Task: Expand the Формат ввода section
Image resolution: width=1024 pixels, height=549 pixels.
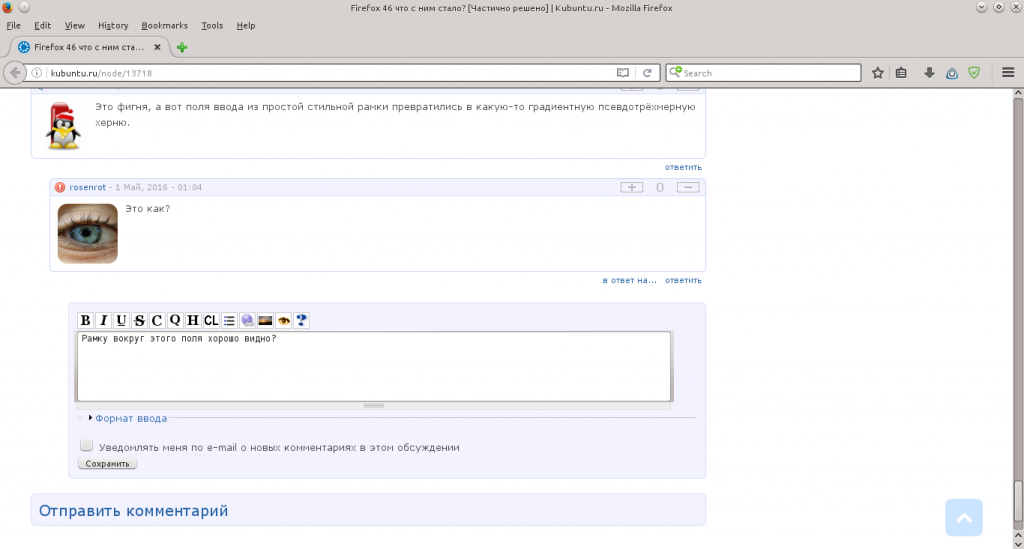Action: pyautogui.click(x=131, y=418)
